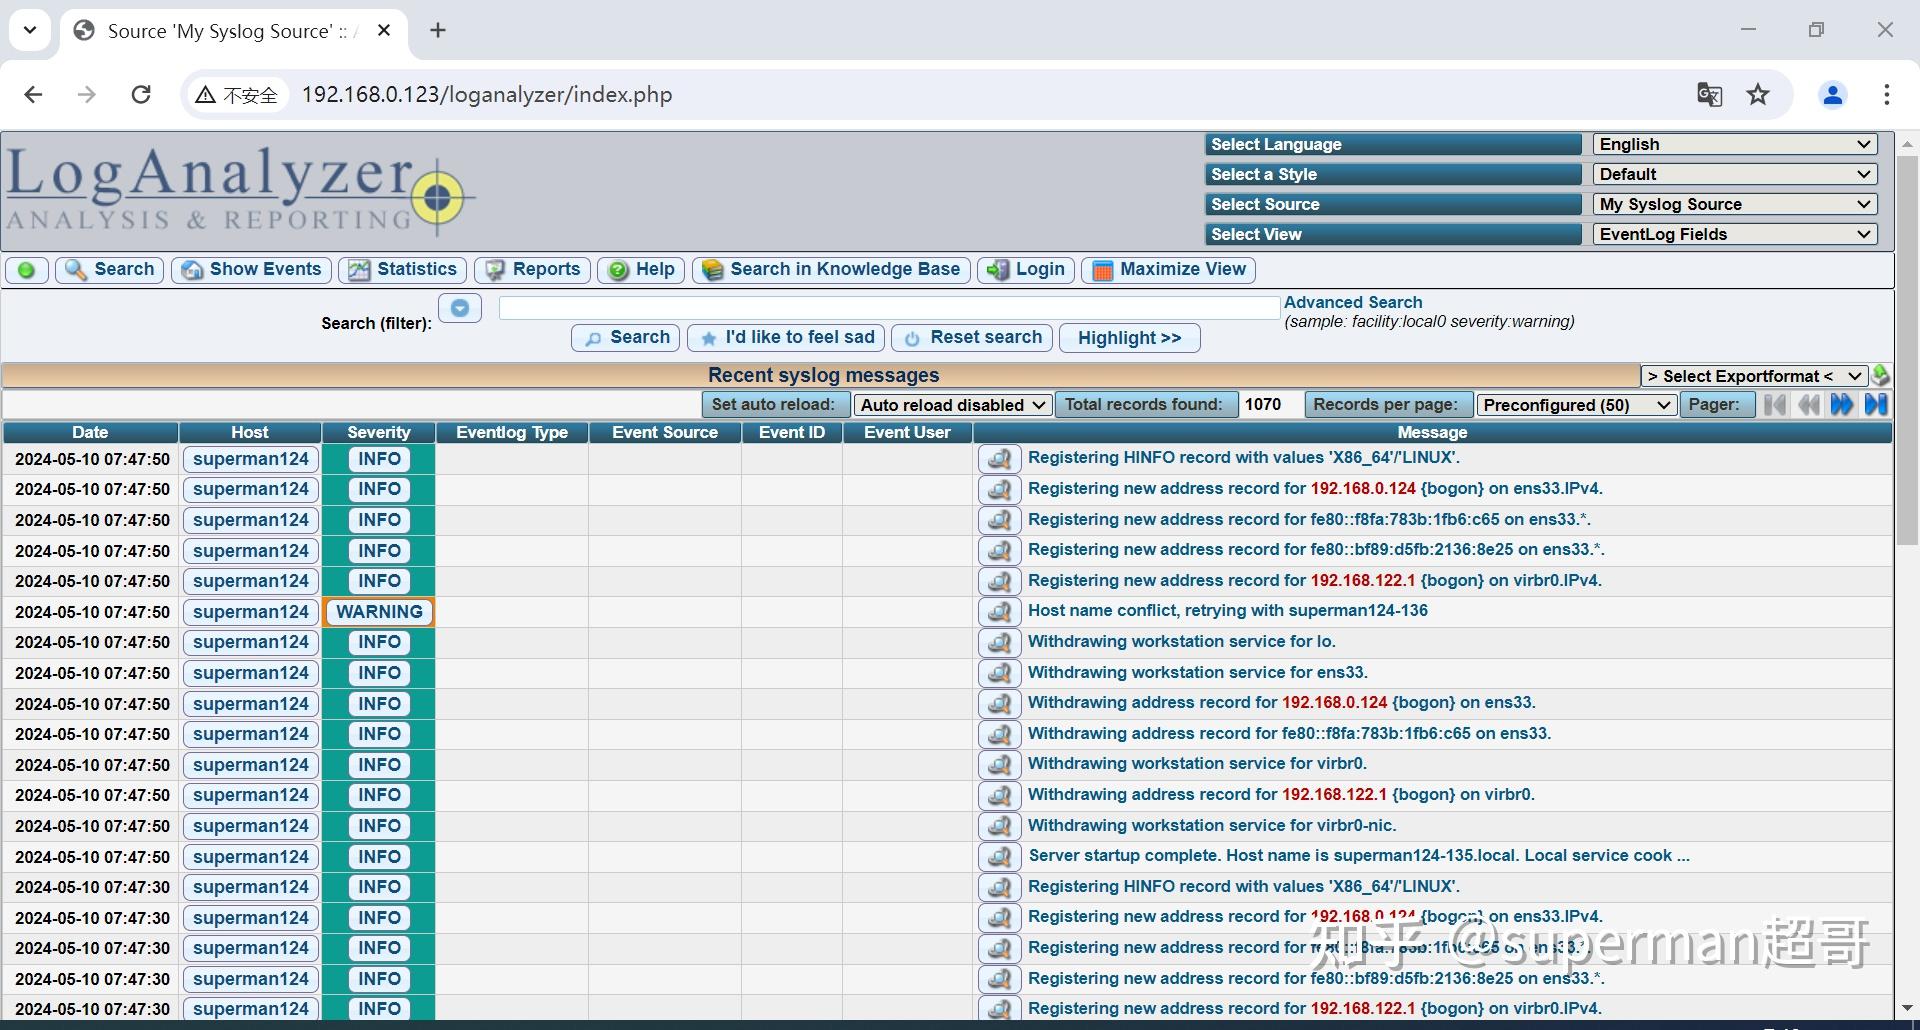Activate Maximize View
The height and width of the screenshot is (1030, 1920).
point(1167,270)
